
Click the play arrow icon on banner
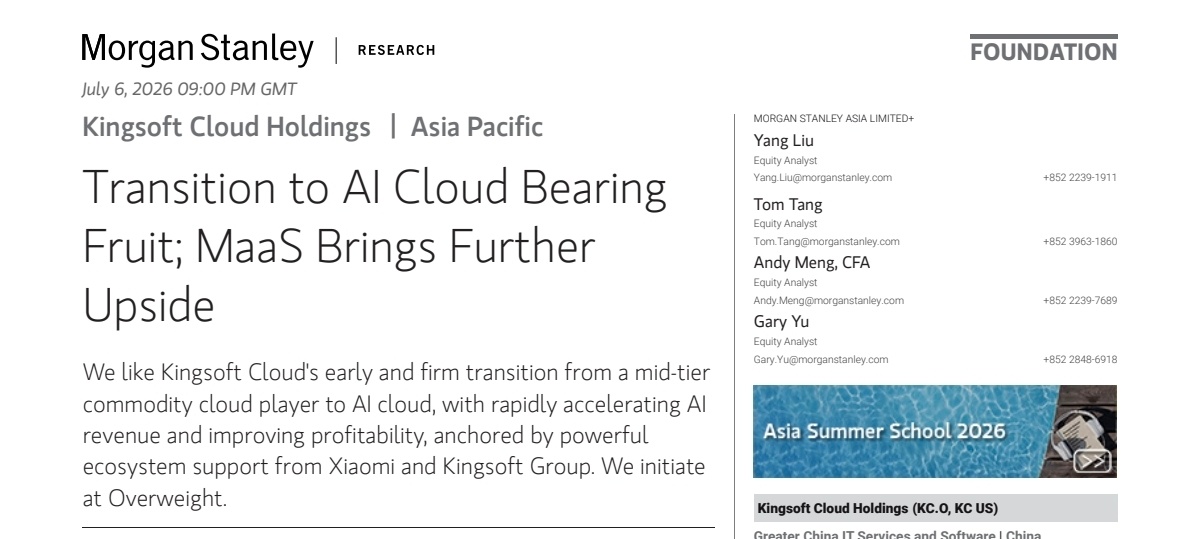click(x=1092, y=461)
